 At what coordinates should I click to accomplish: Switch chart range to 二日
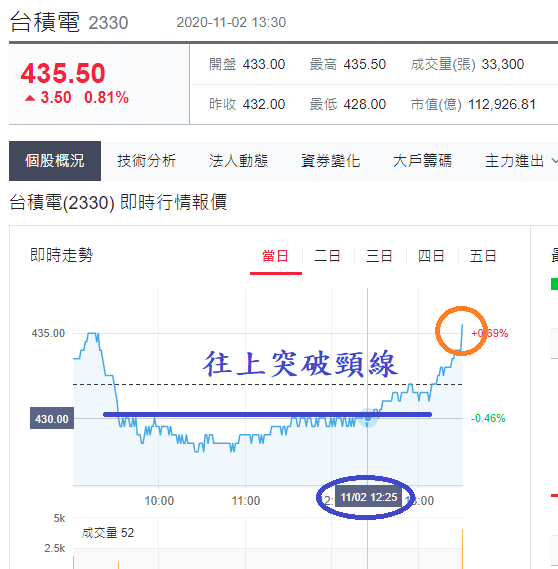327,256
